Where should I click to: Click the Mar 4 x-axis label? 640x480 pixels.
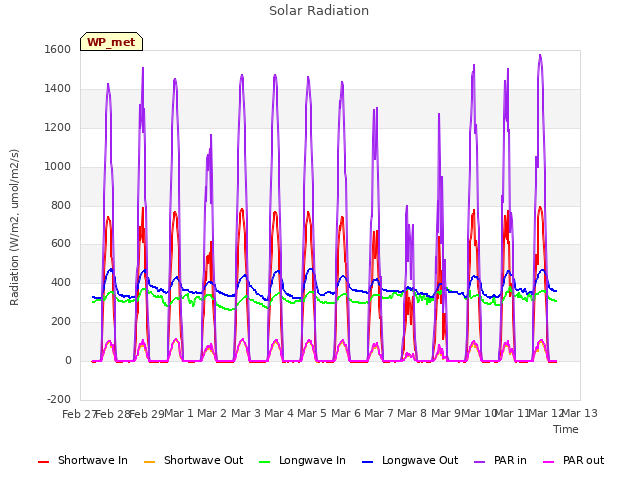279,413
